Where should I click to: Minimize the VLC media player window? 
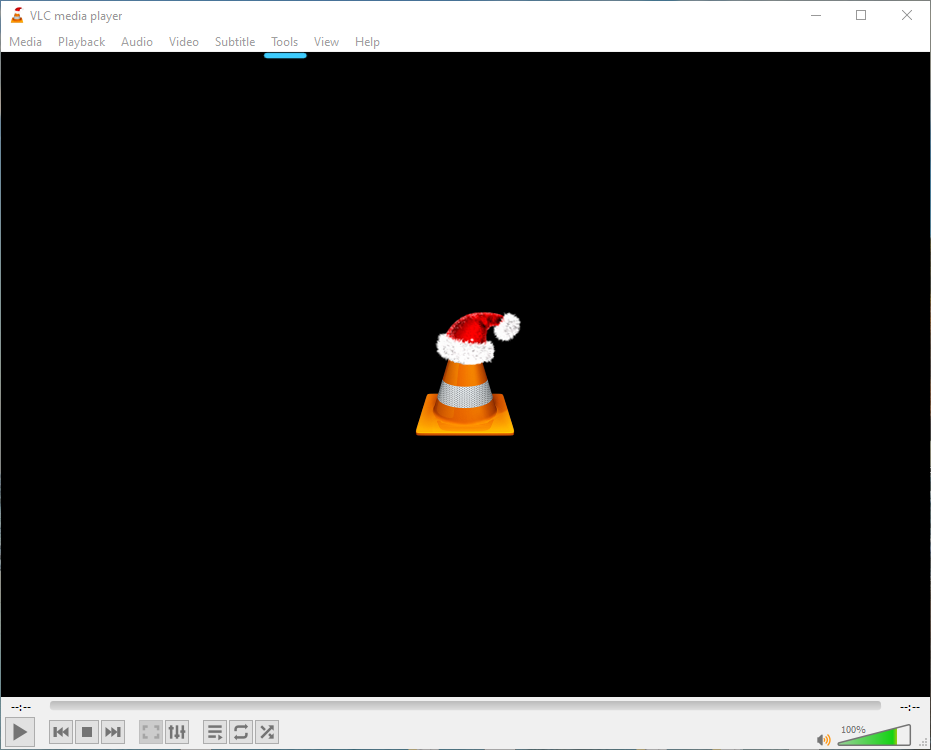[816, 15]
